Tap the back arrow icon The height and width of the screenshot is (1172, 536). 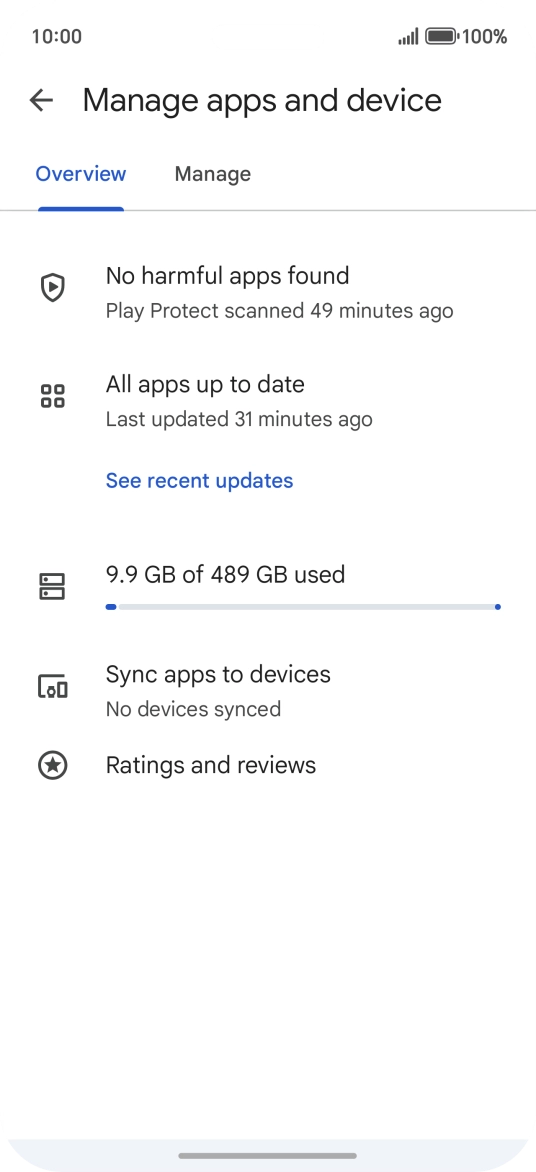[41, 100]
